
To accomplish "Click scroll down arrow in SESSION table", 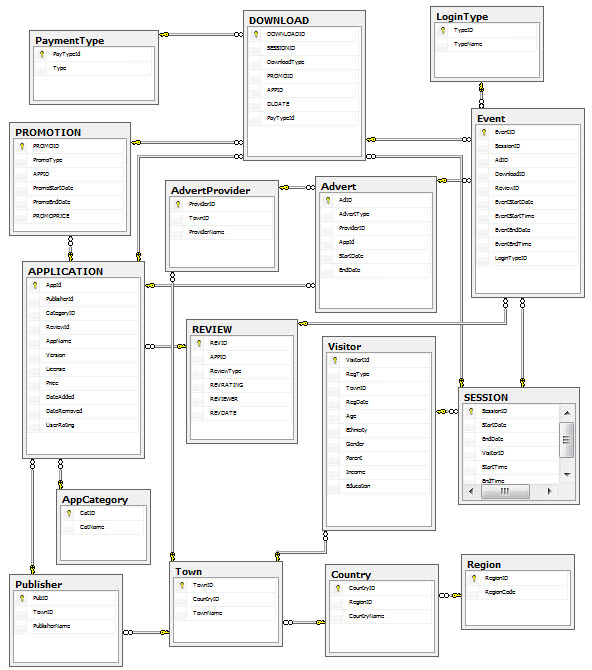I will 567,475.
